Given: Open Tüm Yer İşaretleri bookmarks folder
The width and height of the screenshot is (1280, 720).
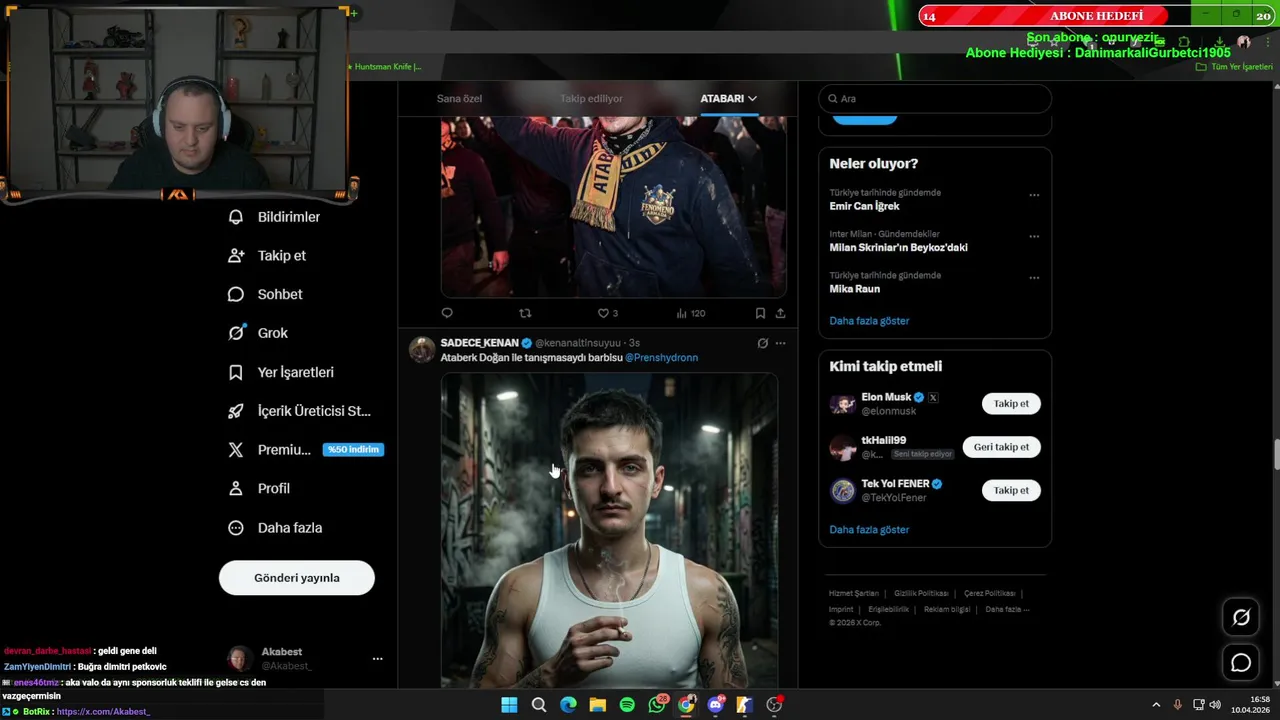Looking at the screenshot, I should [1234, 67].
